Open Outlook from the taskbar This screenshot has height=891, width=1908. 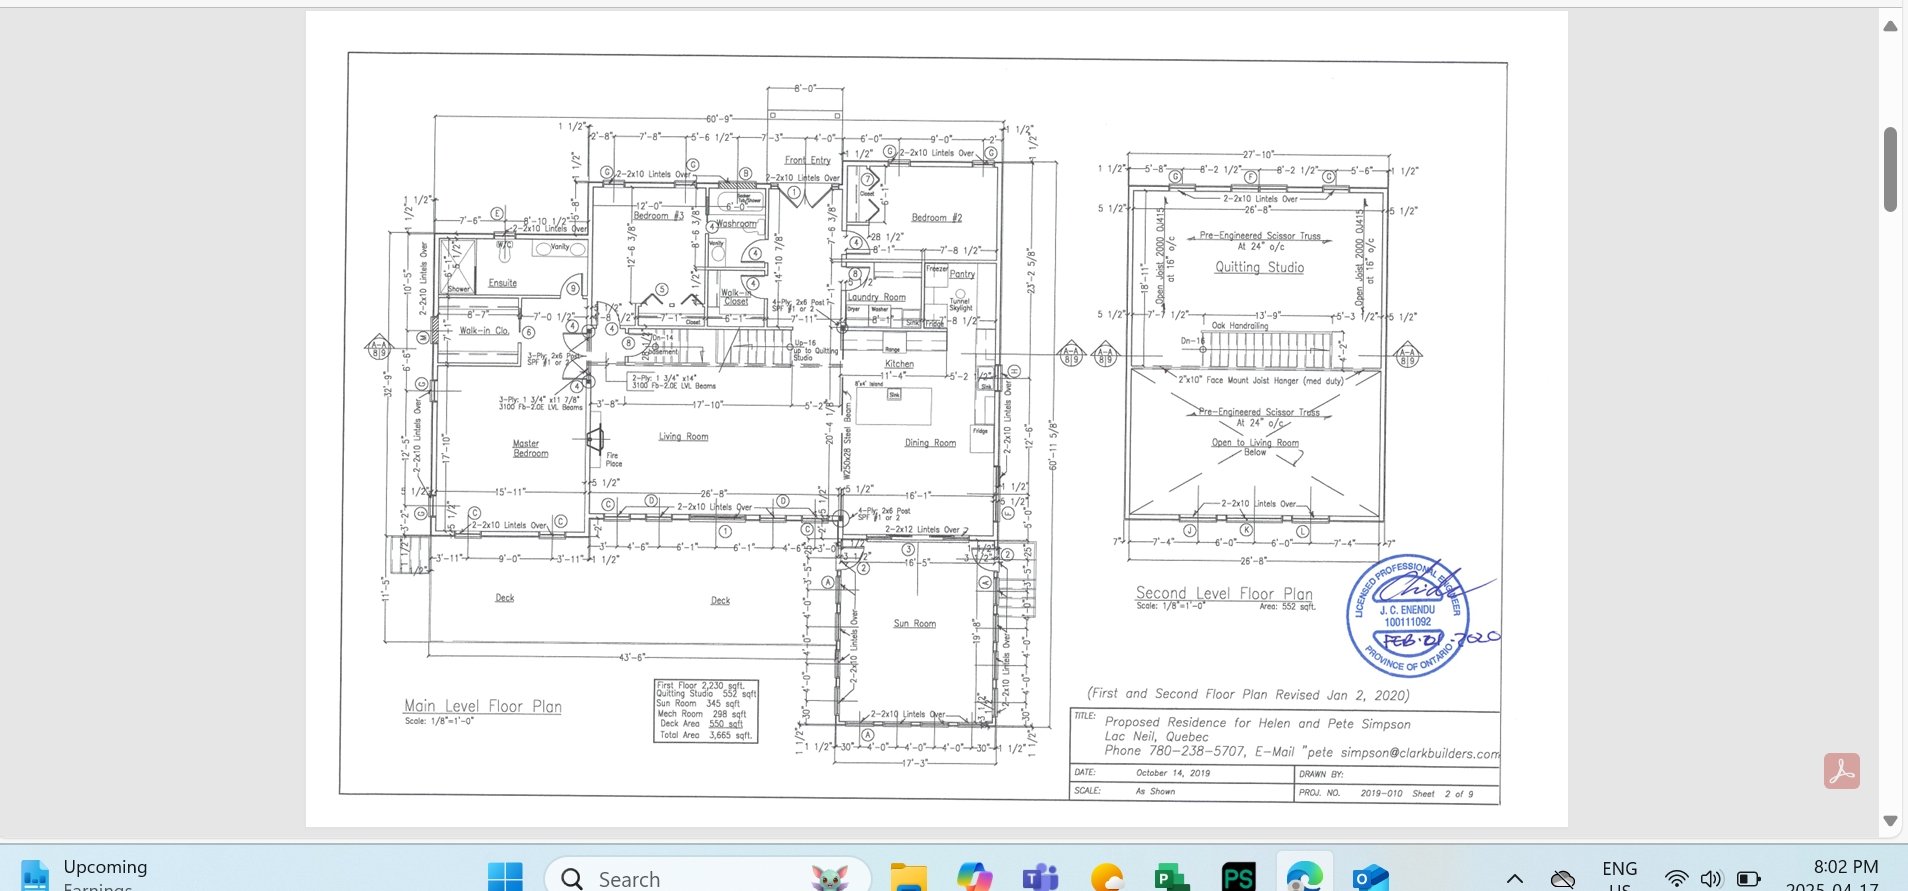click(1370, 877)
